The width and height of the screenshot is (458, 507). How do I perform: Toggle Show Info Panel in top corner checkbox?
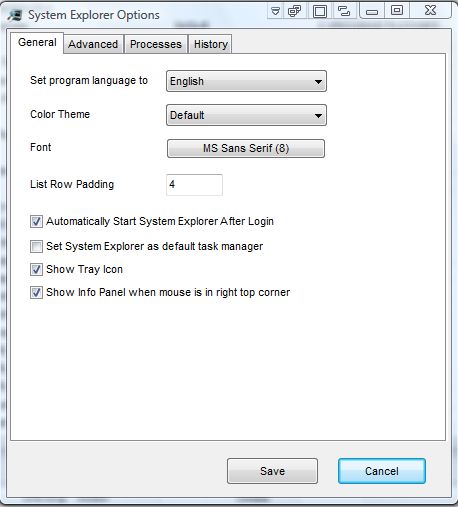coord(36,292)
